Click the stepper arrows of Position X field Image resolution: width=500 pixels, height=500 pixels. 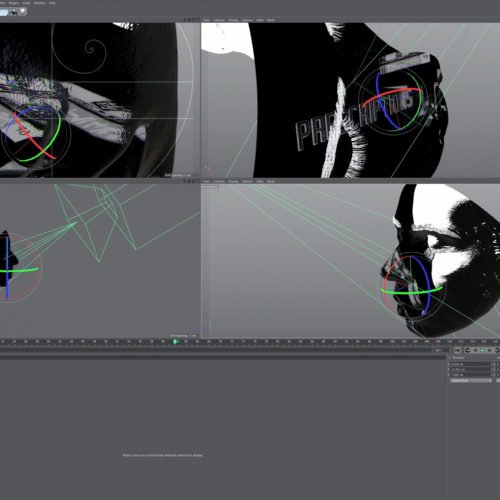coord(492,364)
